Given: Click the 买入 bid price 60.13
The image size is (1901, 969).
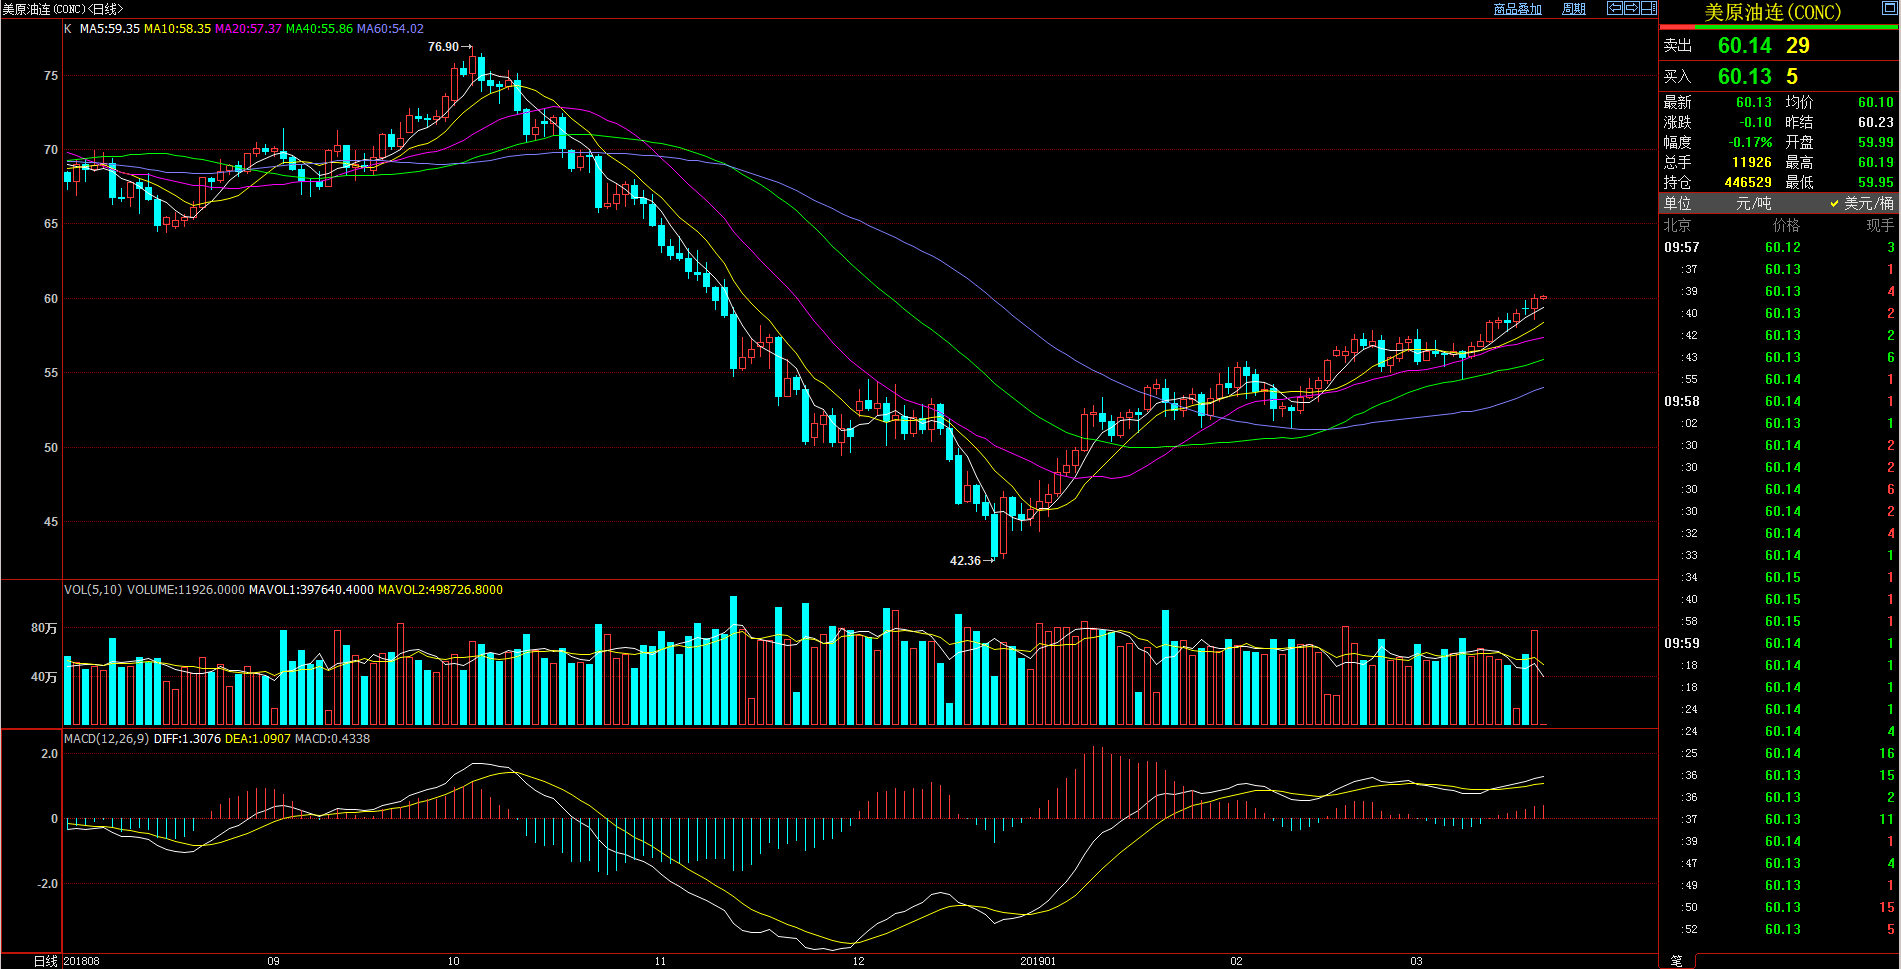Looking at the screenshot, I should tap(1745, 77).
